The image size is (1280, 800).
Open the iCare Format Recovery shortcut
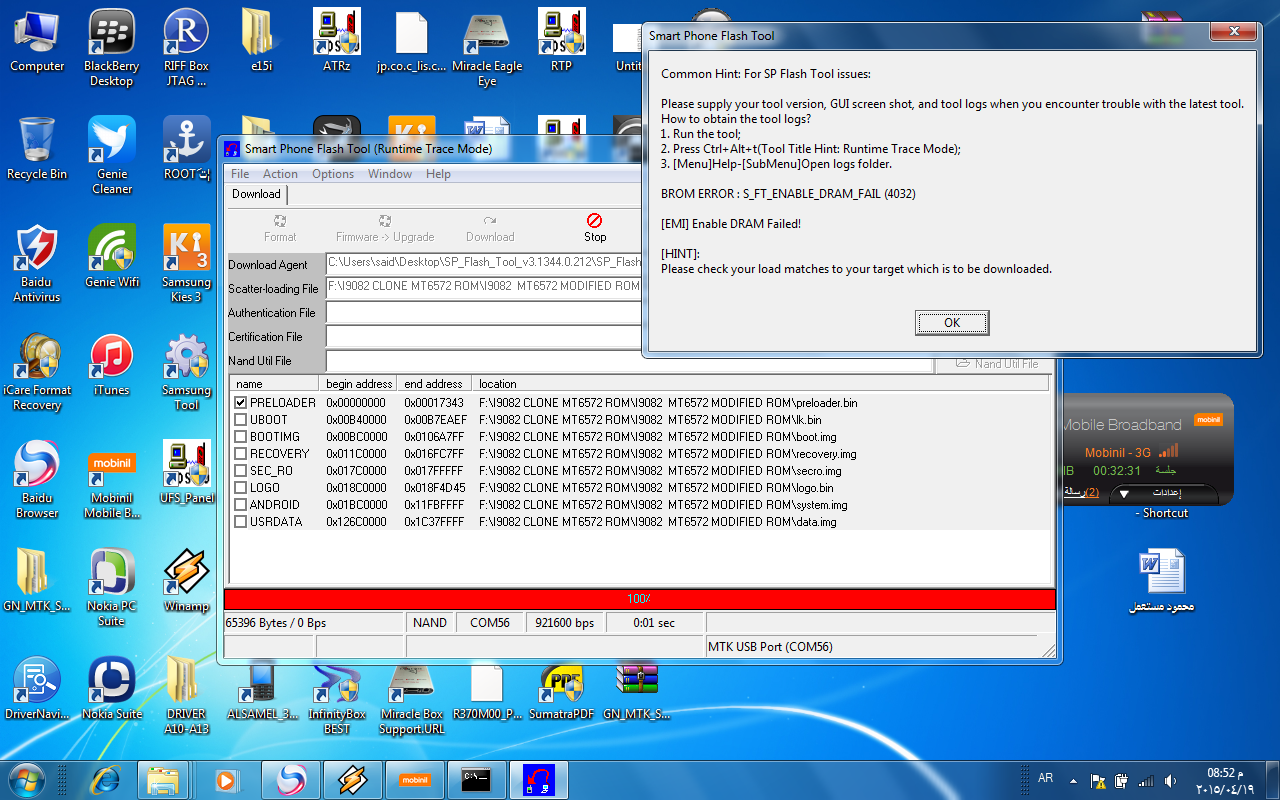pyautogui.click(x=37, y=372)
